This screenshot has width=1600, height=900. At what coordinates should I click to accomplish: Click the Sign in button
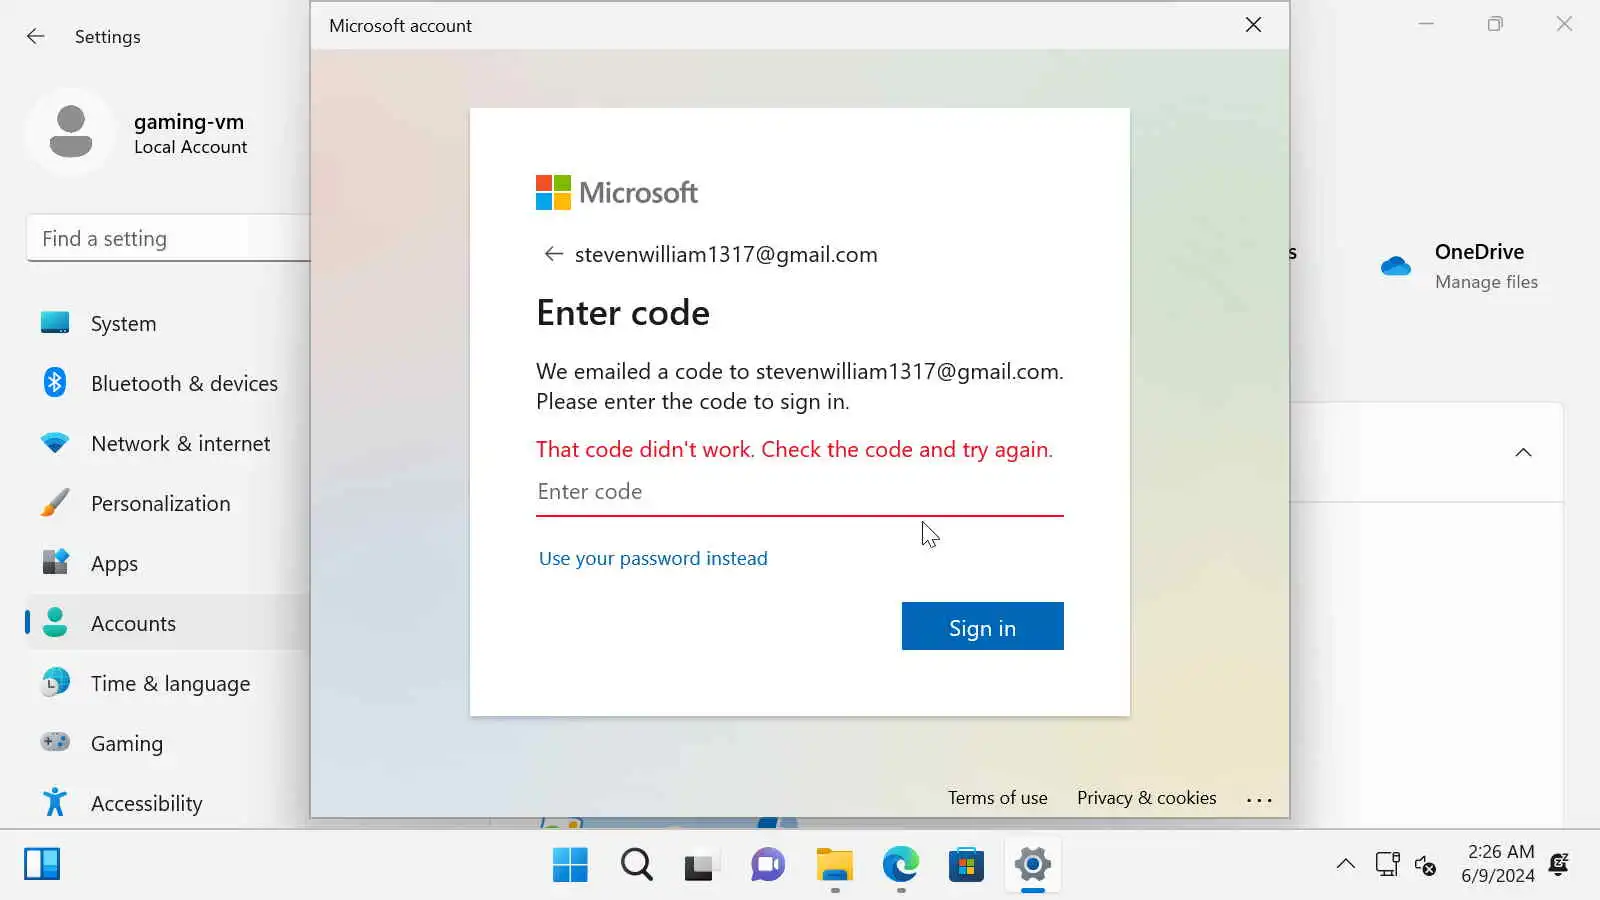click(x=982, y=627)
